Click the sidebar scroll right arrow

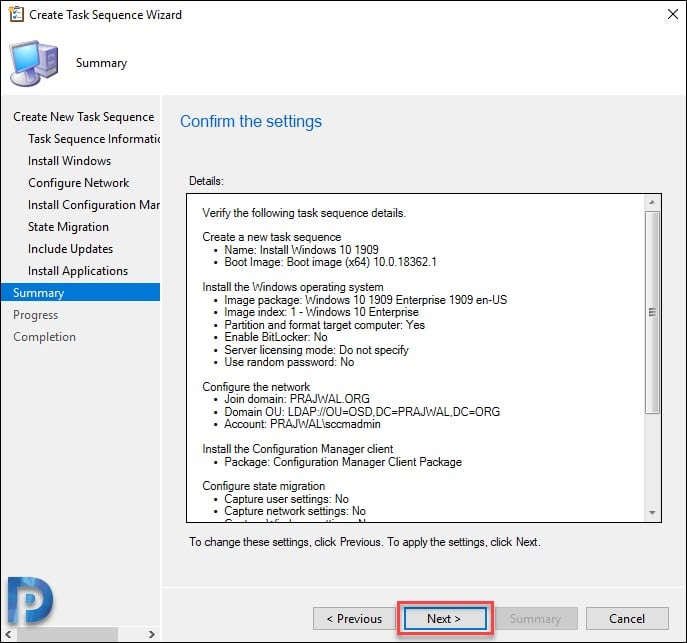pos(152,634)
